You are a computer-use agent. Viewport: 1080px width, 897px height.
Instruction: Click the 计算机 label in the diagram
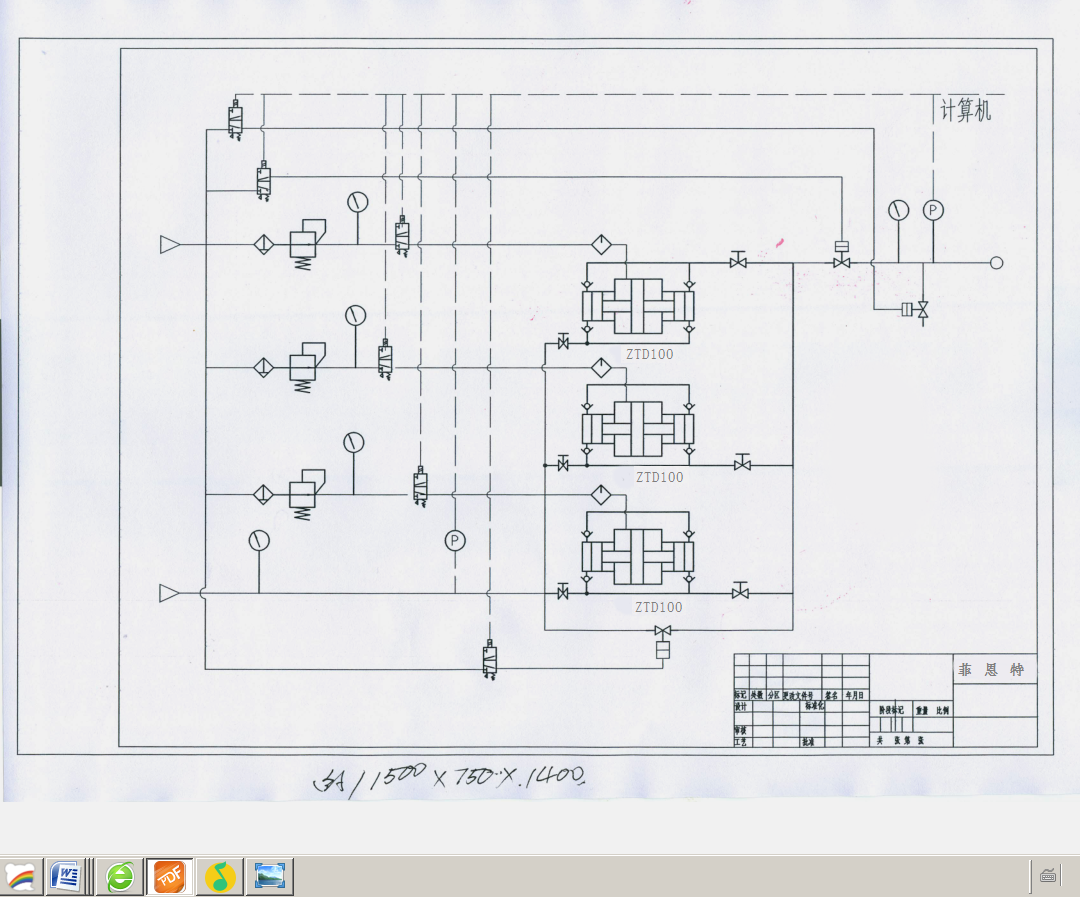965,111
